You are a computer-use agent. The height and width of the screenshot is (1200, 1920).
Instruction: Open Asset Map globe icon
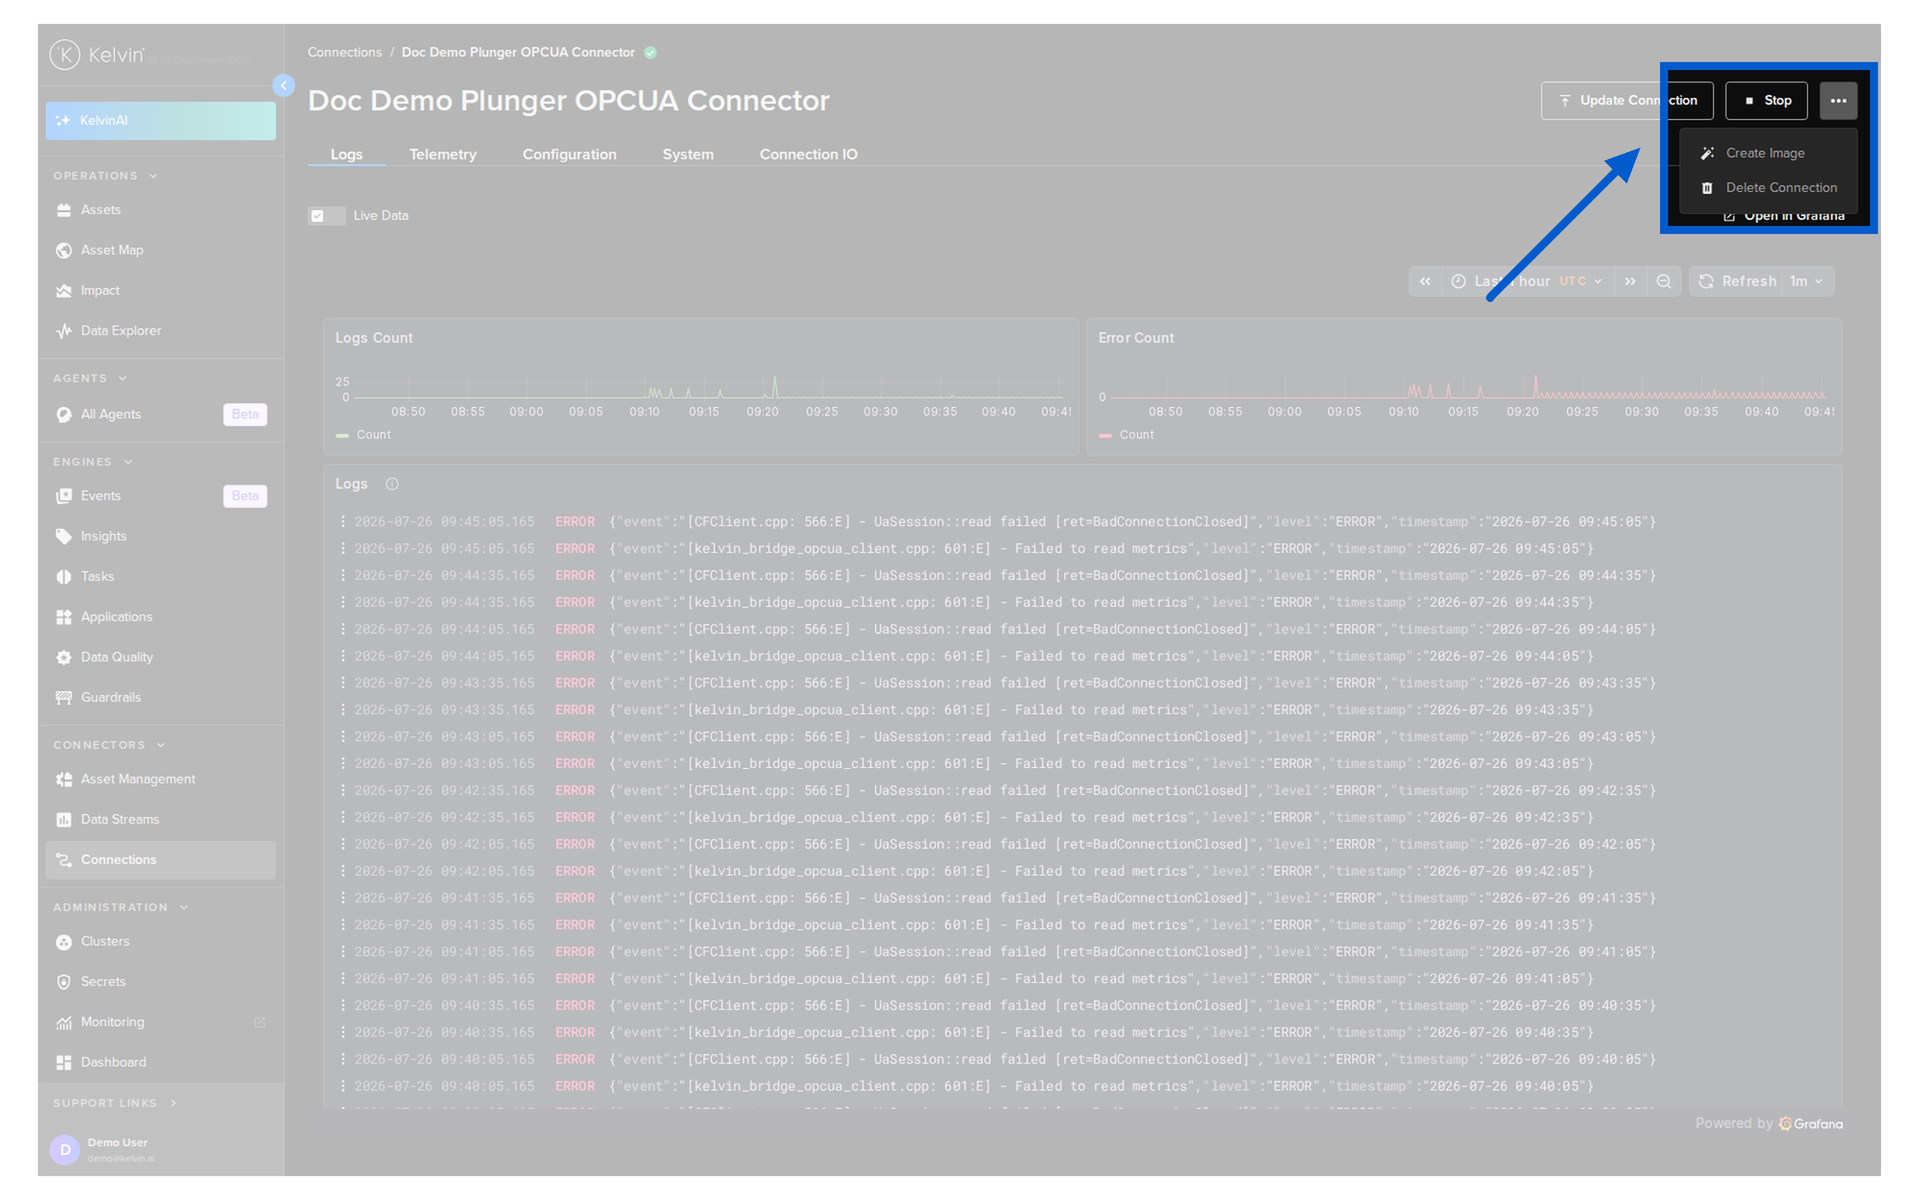pyautogui.click(x=64, y=250)
